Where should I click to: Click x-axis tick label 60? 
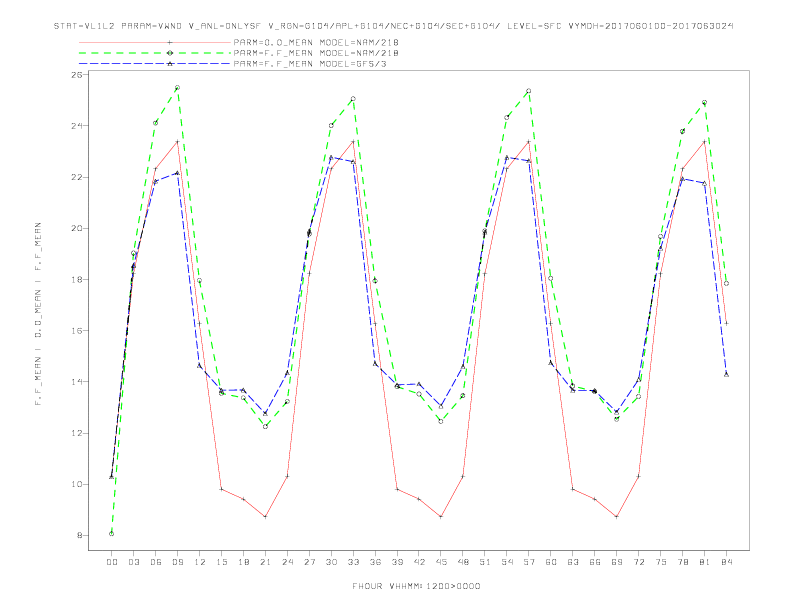click(551, 562)
